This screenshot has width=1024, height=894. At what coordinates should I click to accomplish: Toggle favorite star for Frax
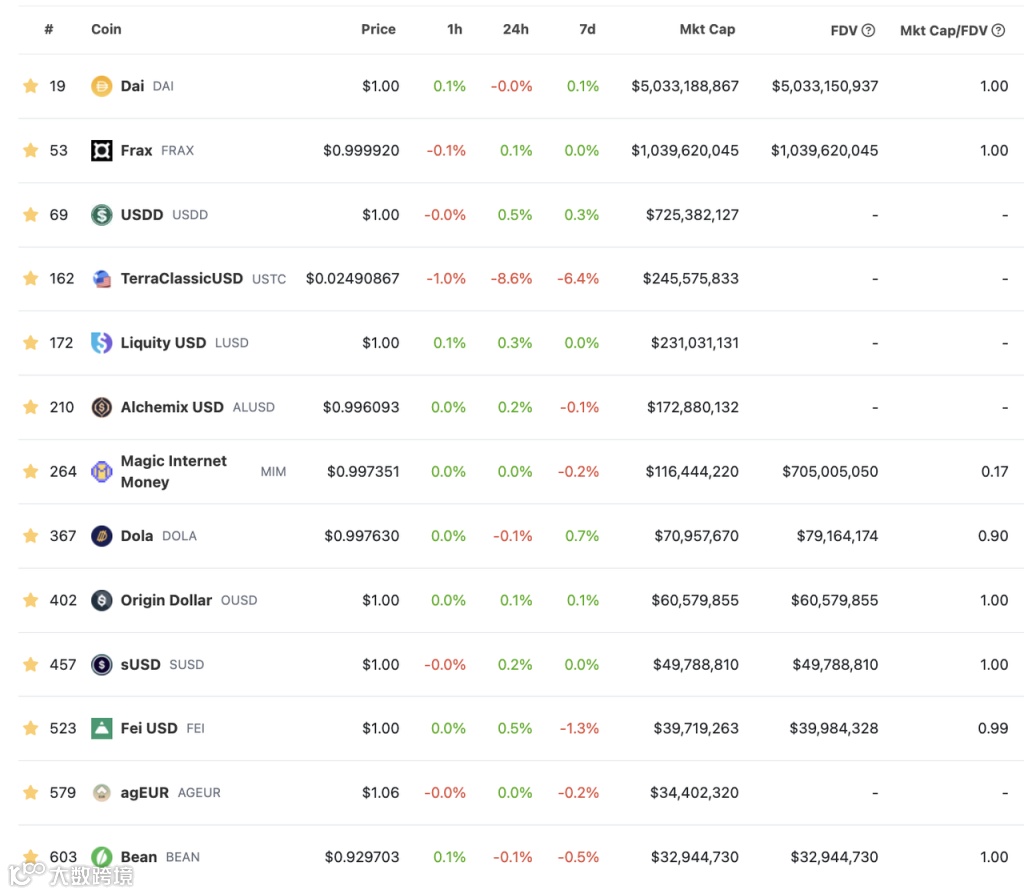pos(30,151)
